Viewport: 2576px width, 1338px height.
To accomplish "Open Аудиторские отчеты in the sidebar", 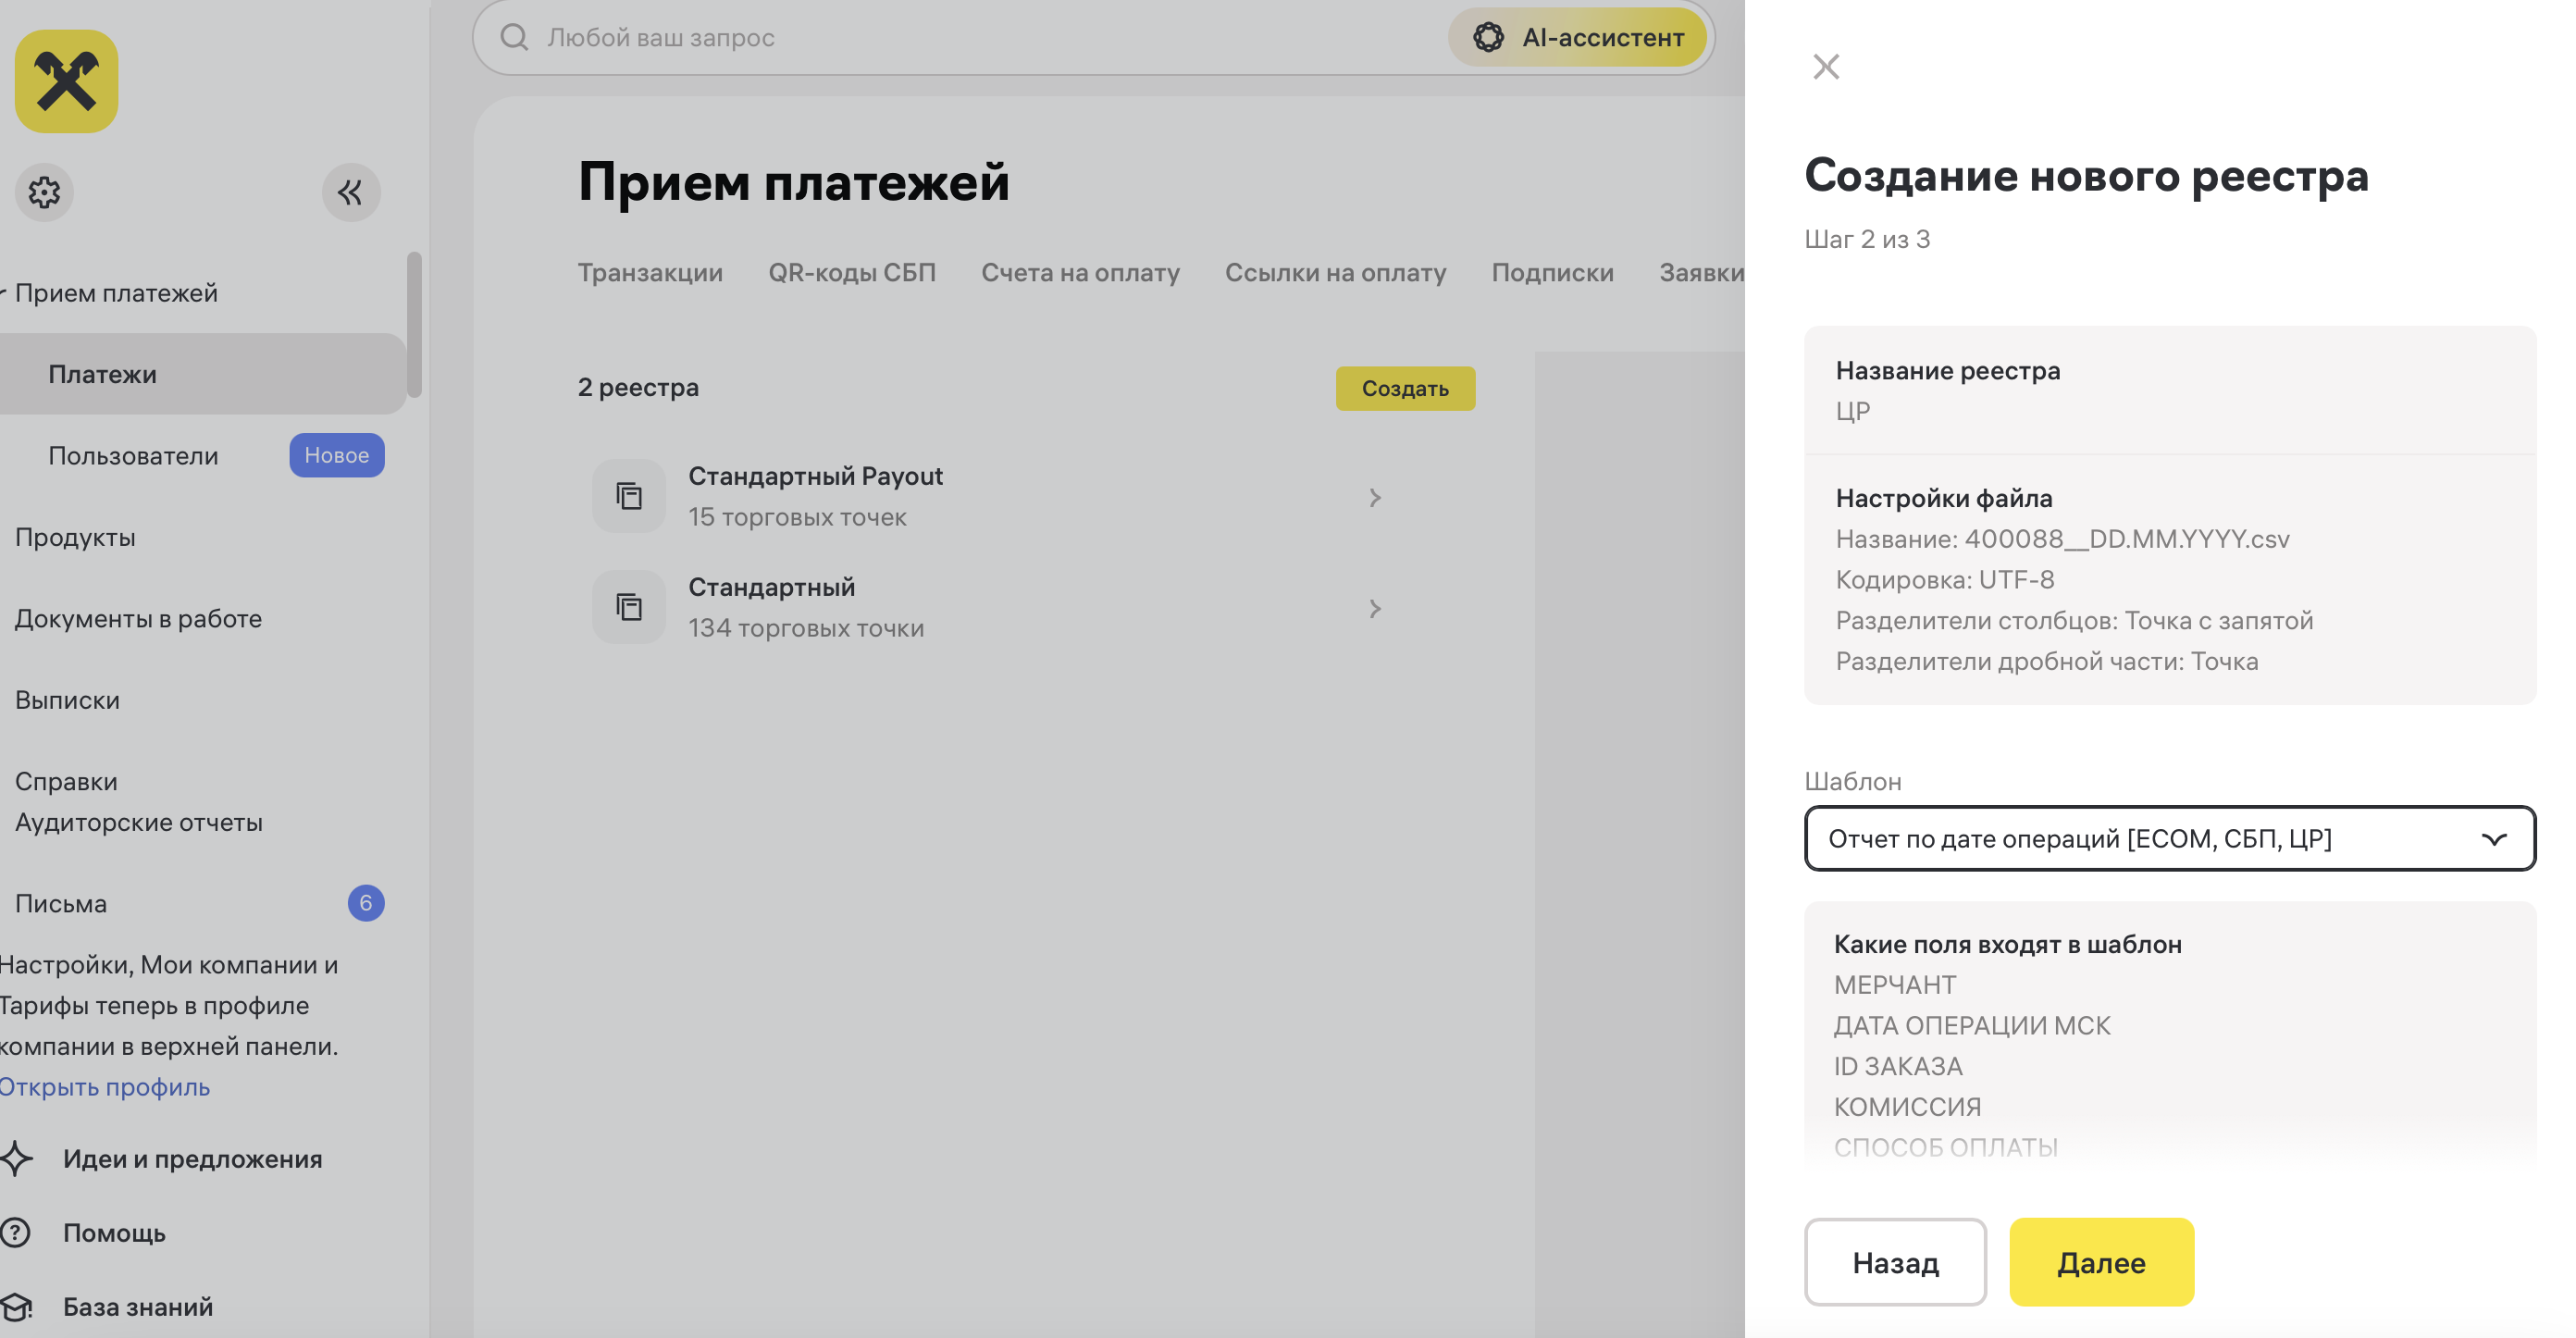I will [139, 822].
